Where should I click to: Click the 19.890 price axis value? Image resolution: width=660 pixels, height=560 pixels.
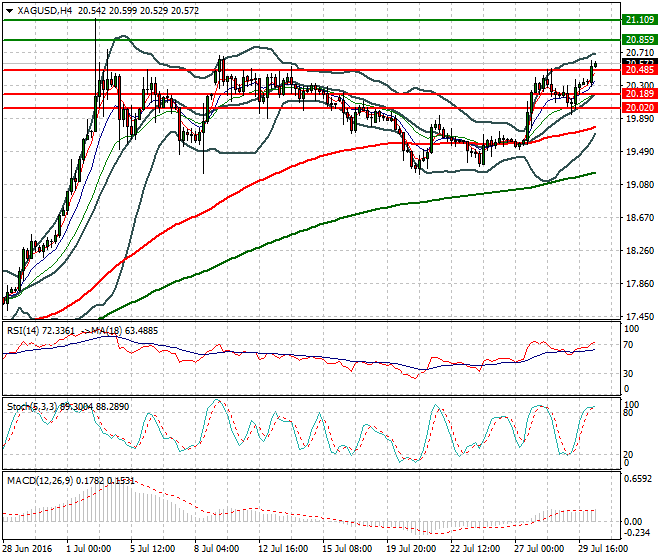click(640, 119)
